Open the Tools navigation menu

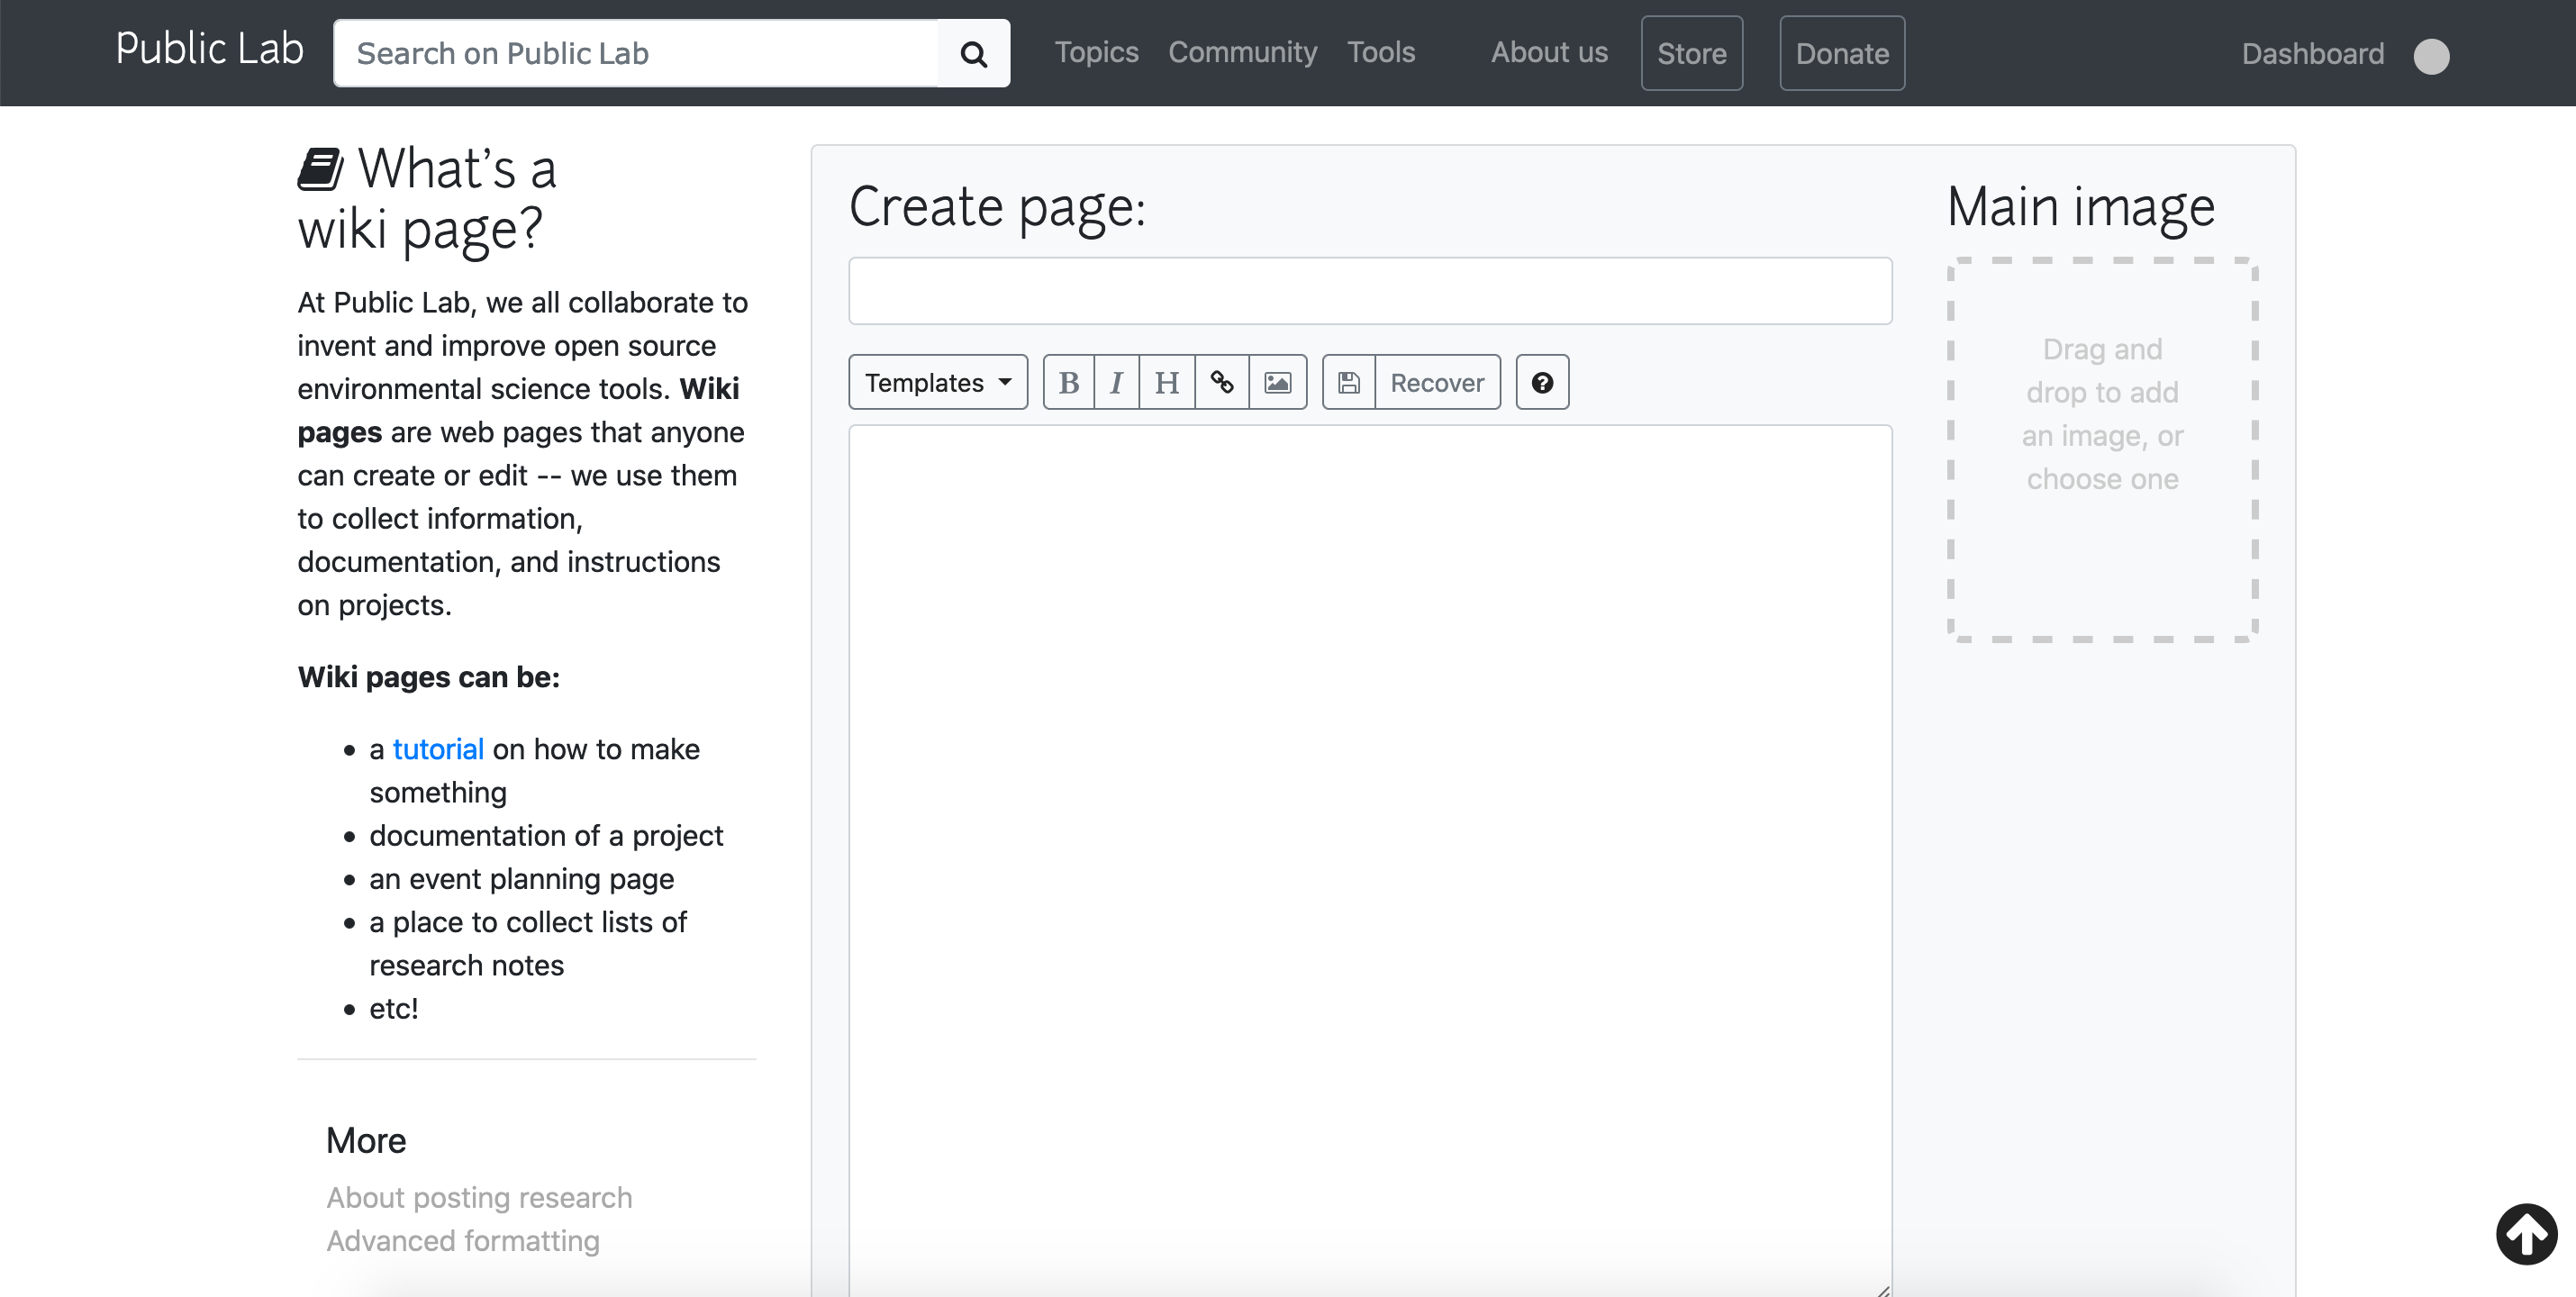(1380, 53)
